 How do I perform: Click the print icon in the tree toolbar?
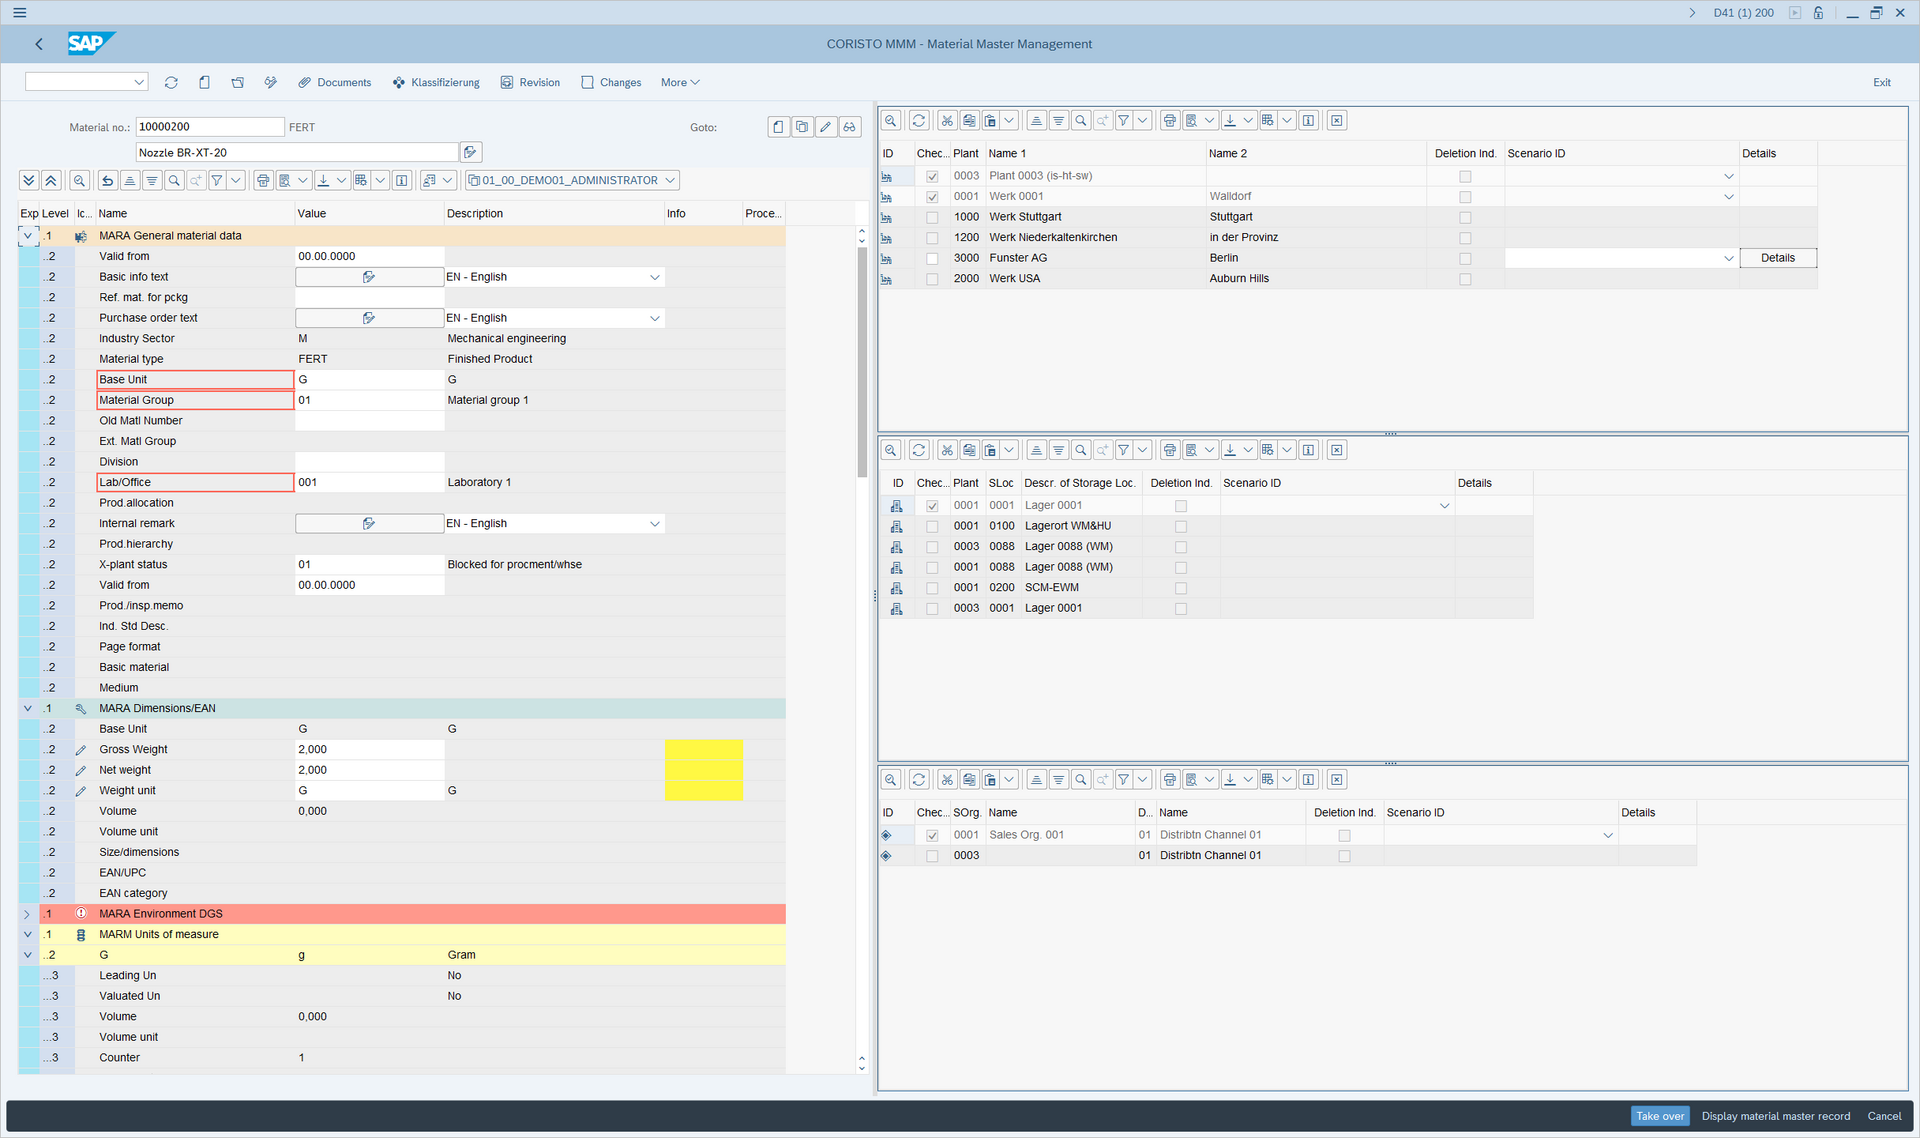point(263,180)
